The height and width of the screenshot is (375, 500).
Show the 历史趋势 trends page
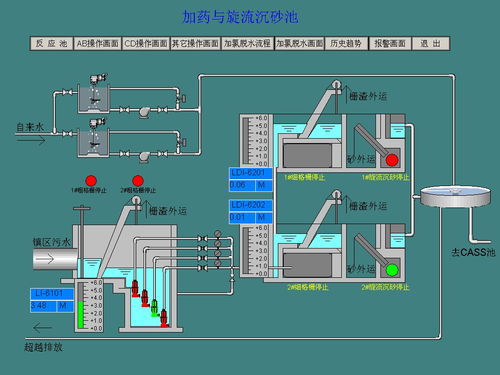(346, 43)
